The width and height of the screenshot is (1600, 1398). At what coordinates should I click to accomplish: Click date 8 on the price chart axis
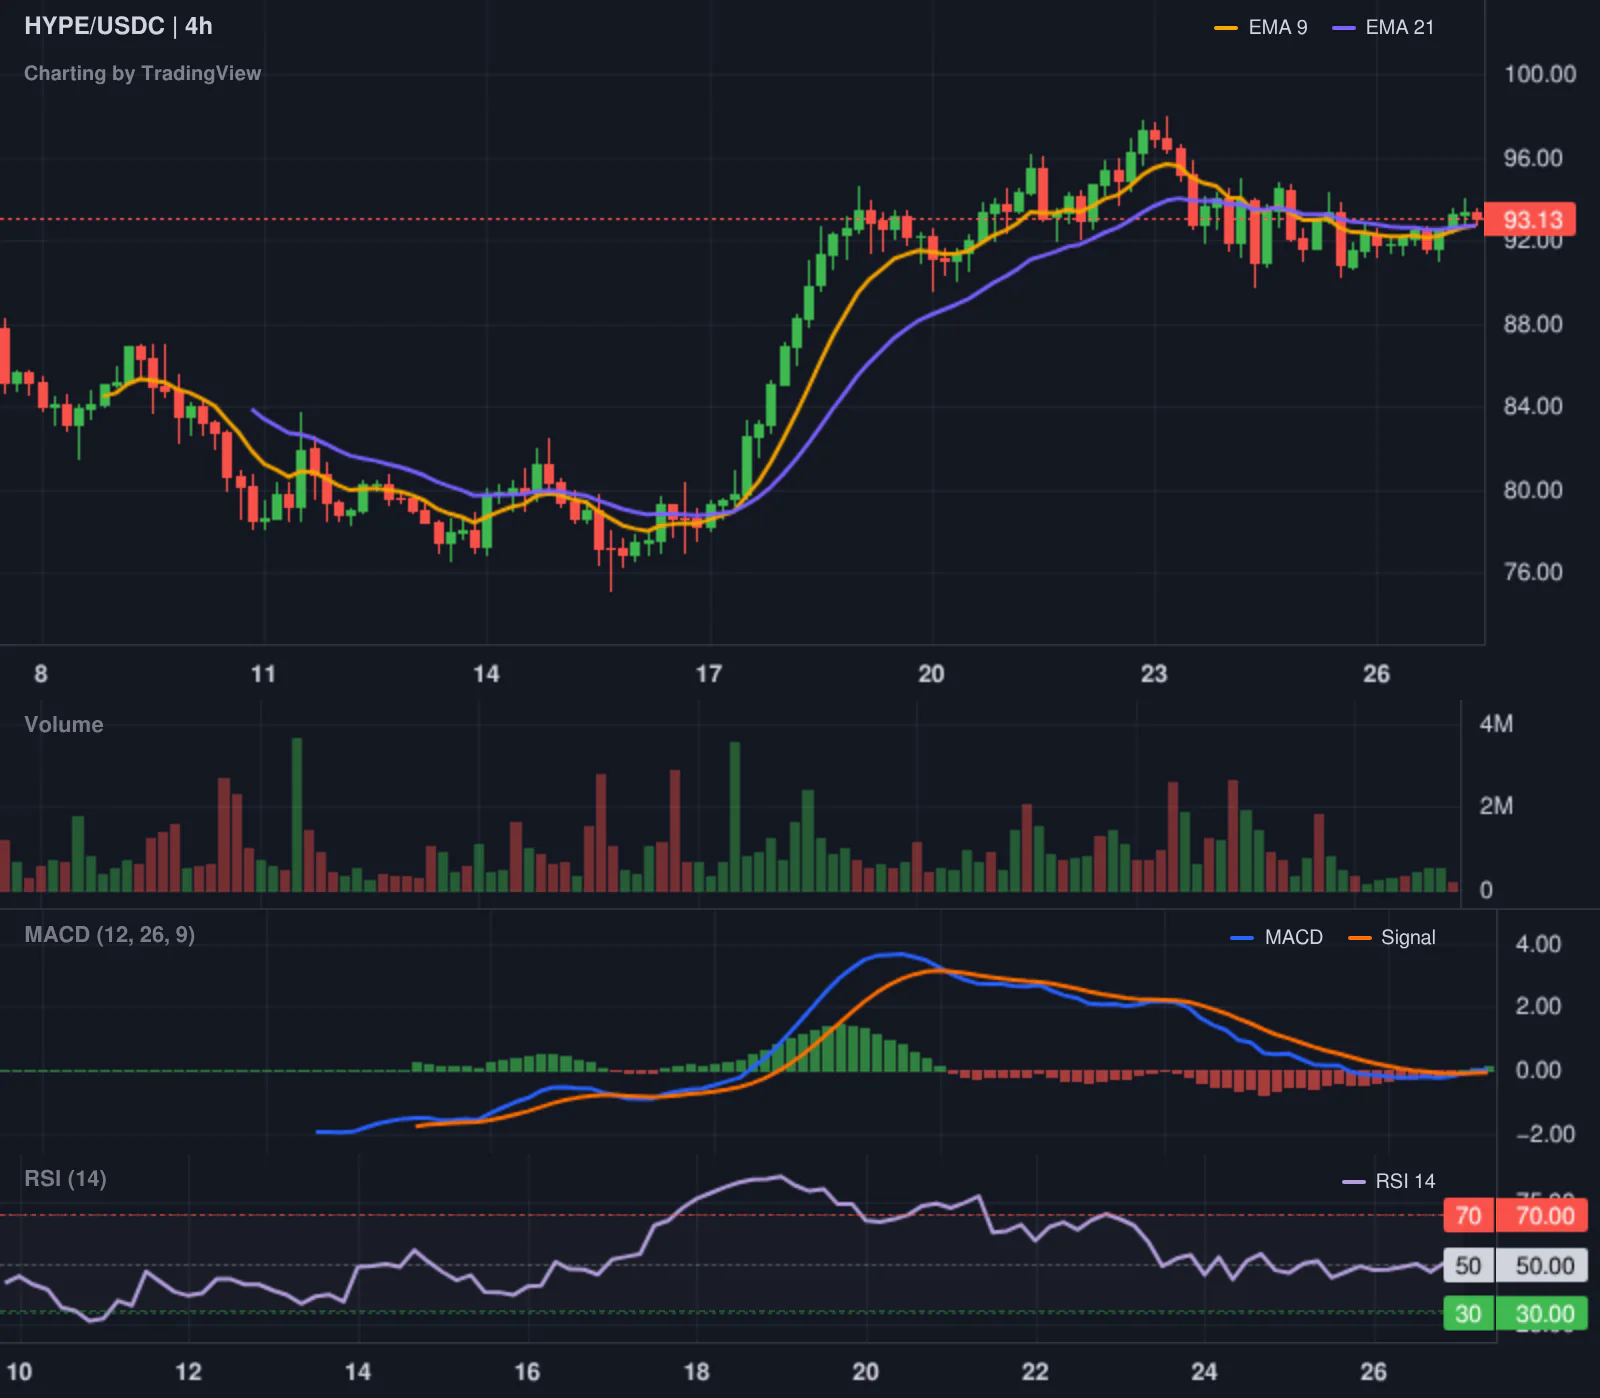41,674
